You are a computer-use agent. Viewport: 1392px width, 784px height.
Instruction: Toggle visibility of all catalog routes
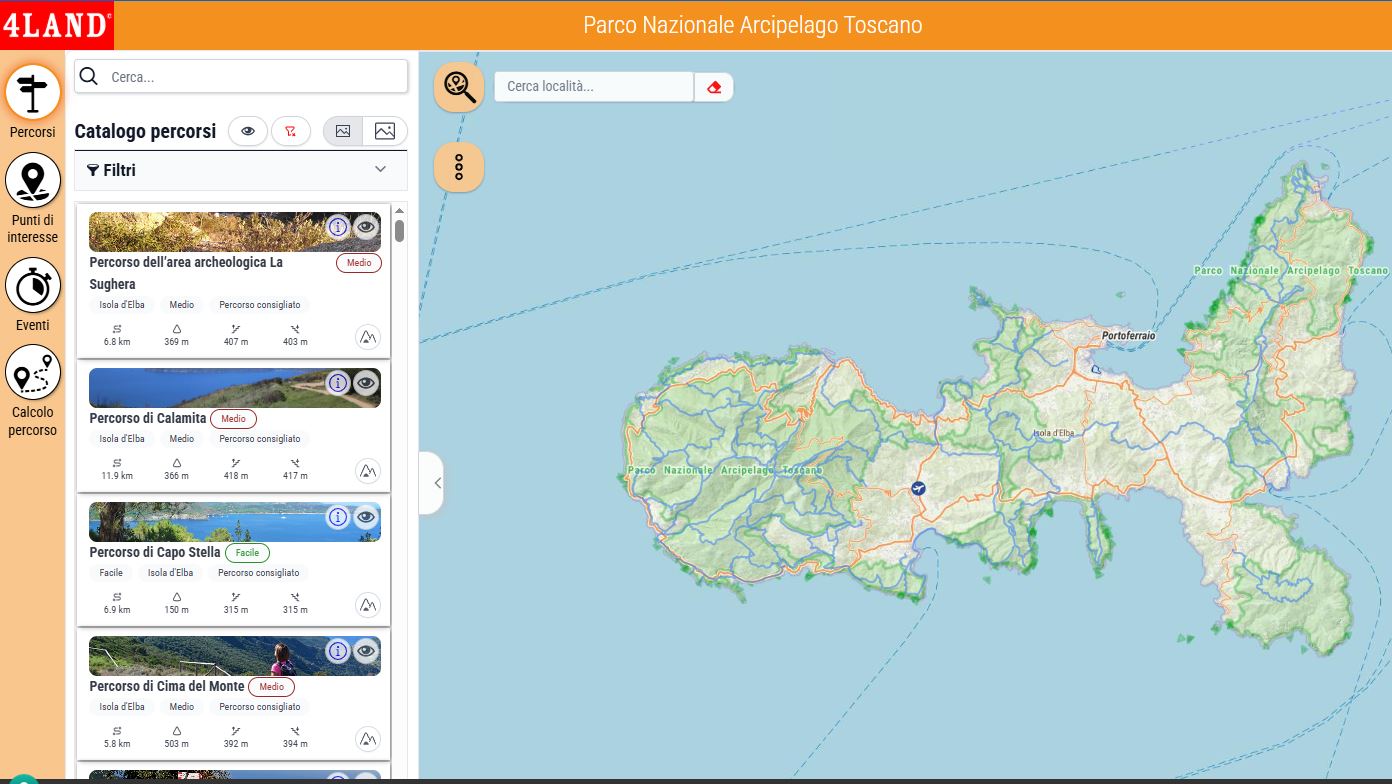(x=248, y=131)
